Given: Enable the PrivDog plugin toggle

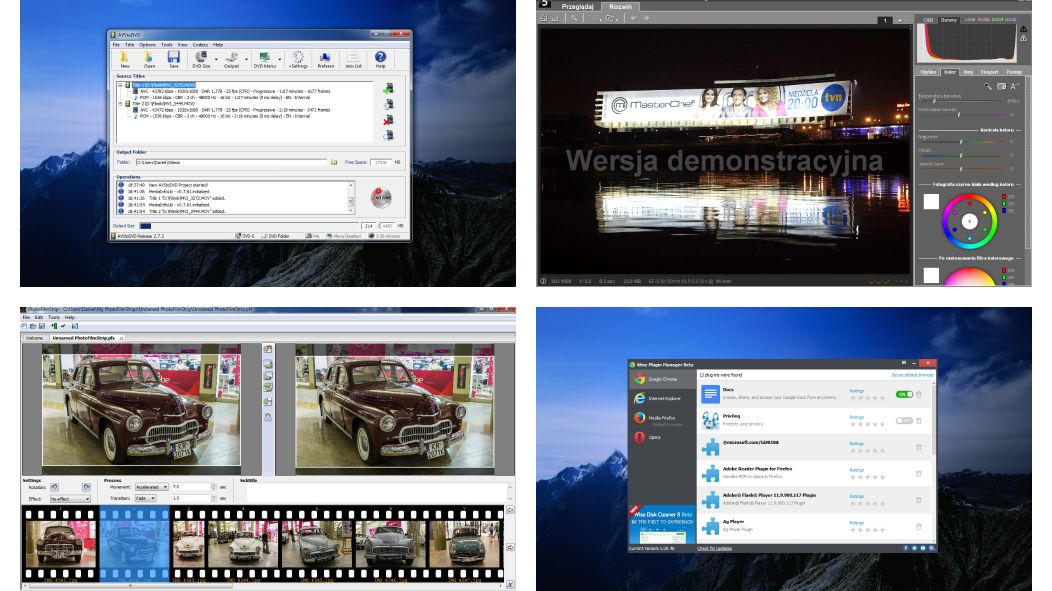Looking at the screenshot, I should 904,421.
